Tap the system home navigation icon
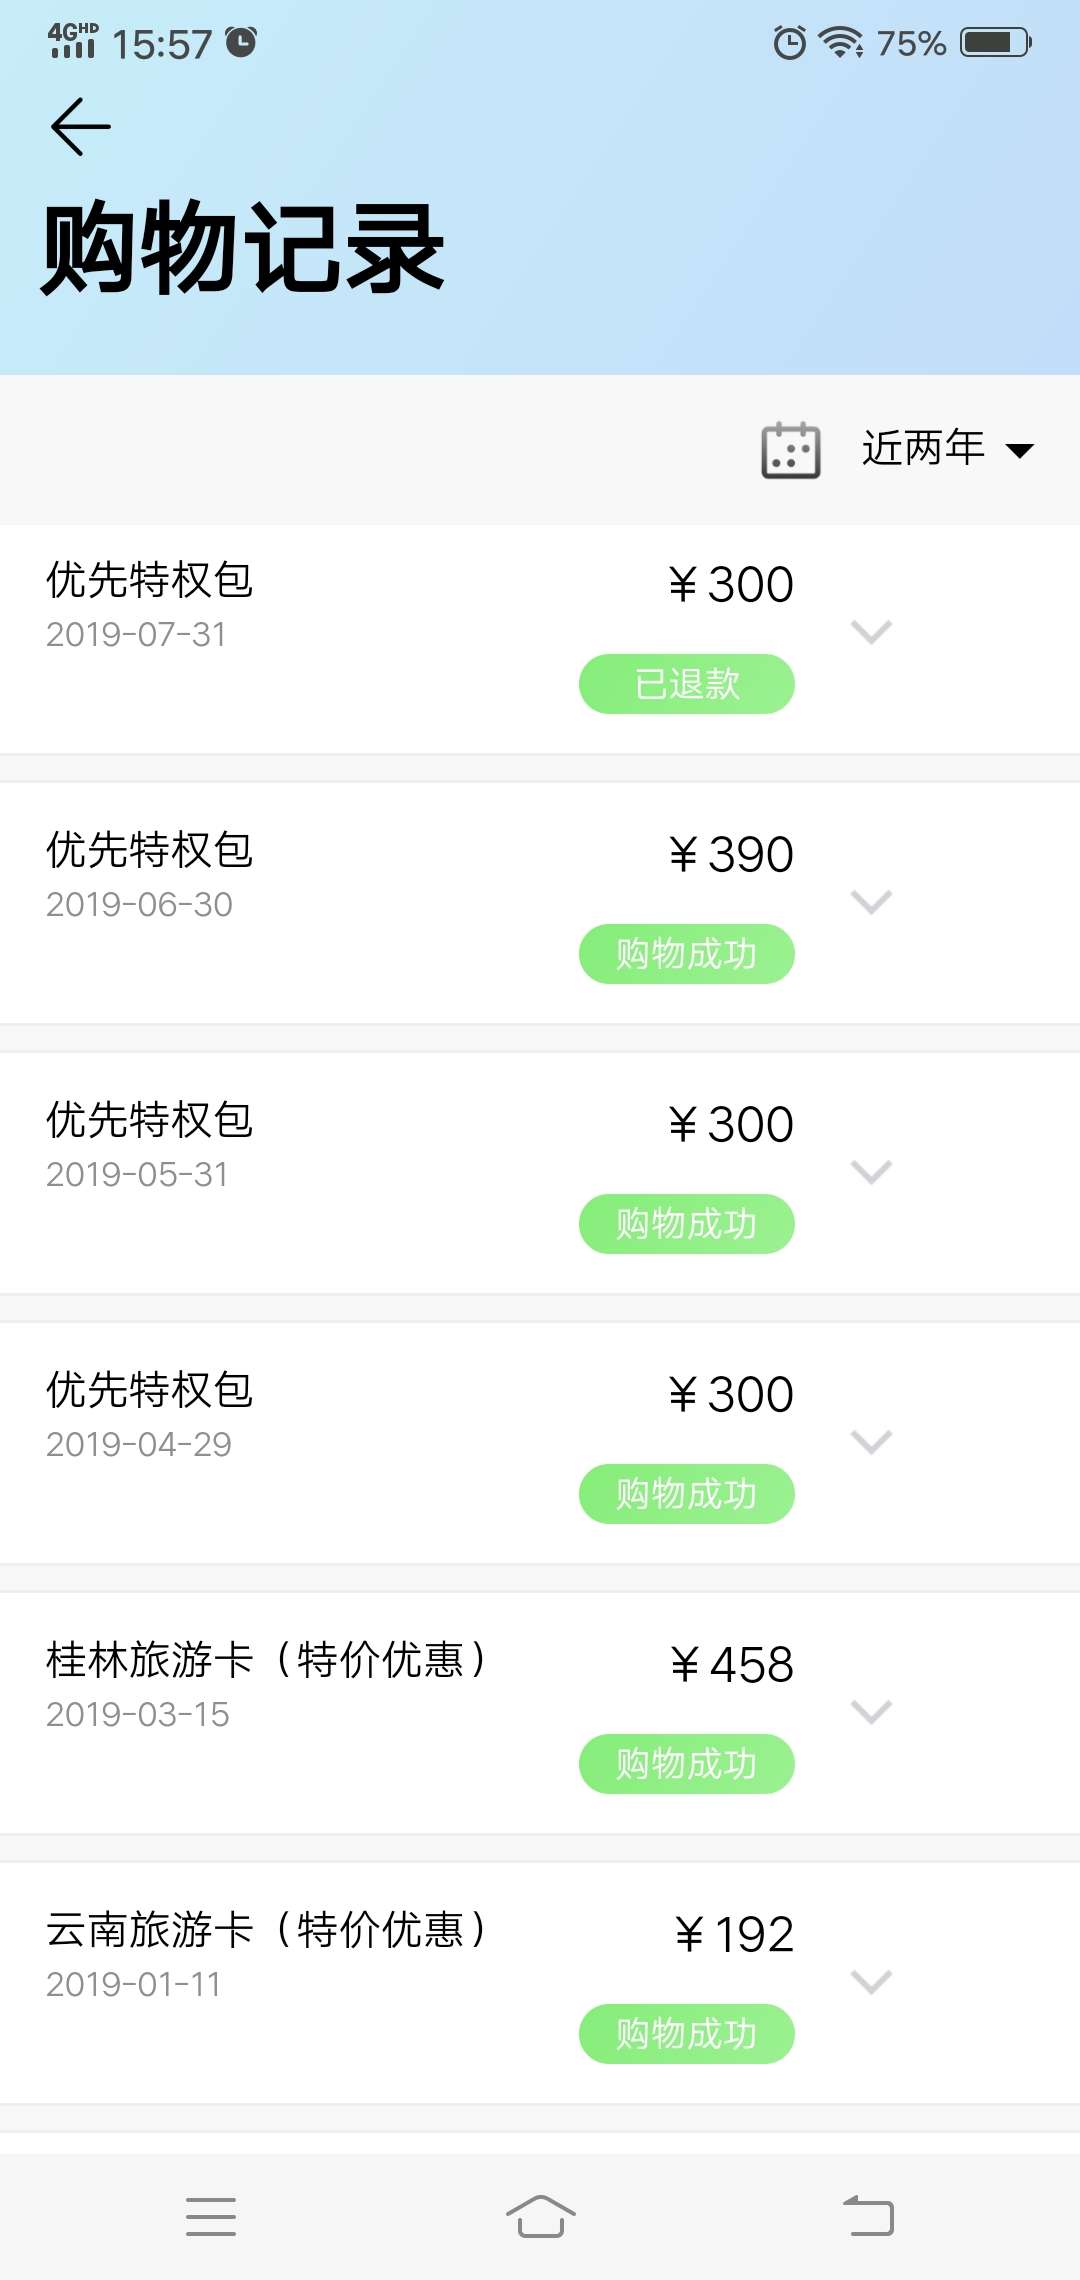 tap(540, 2216)
